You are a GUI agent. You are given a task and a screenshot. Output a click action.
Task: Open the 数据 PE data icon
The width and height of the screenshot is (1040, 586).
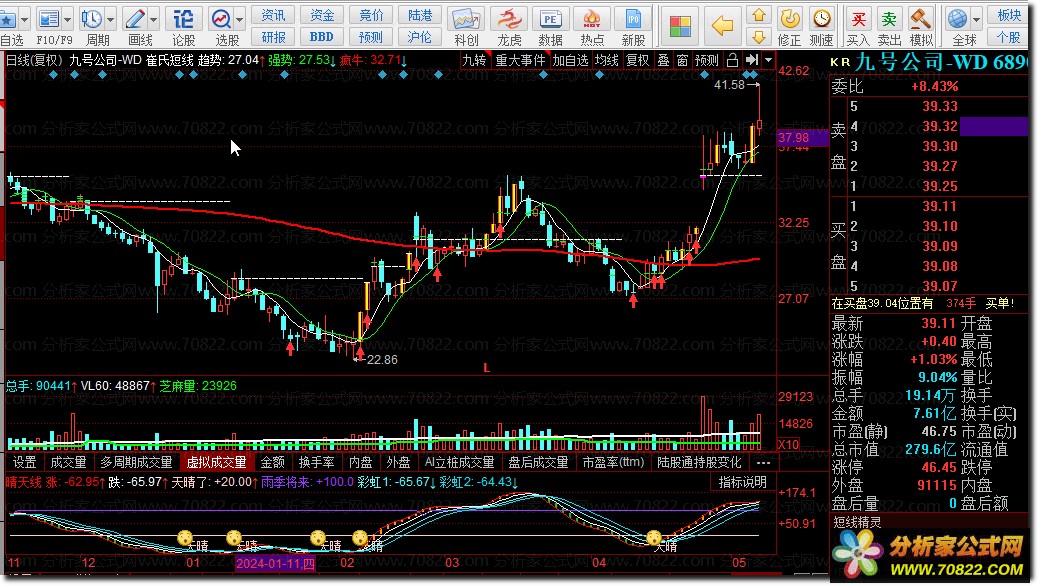tap(551, 19)
